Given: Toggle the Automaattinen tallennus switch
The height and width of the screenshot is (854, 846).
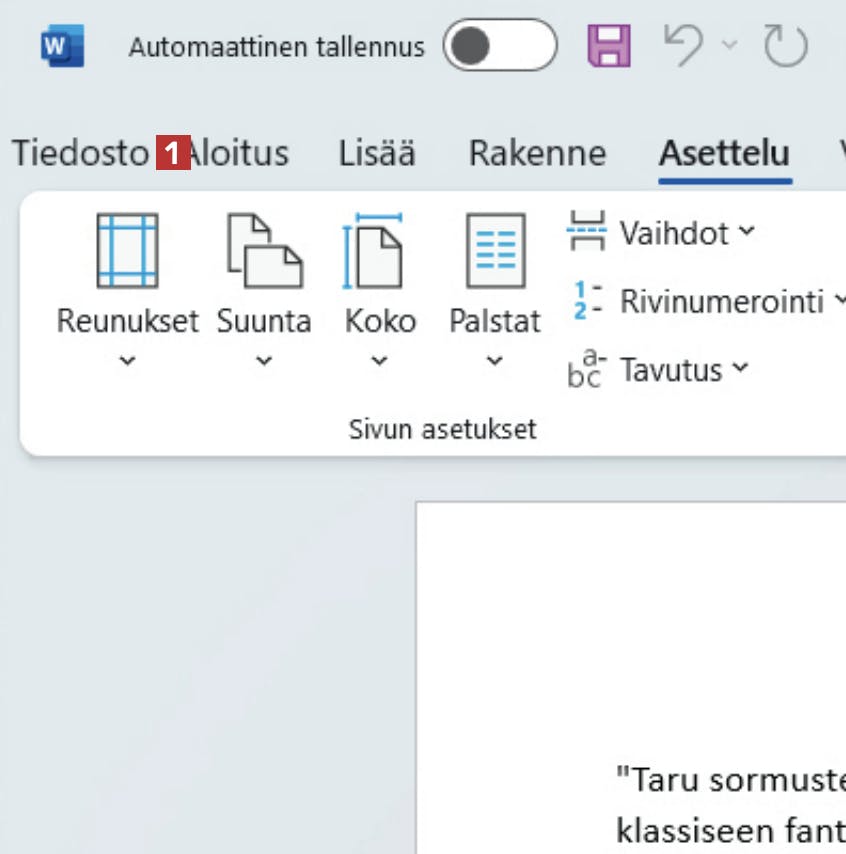Looking at the screenshot, I should tap(499, 46).
